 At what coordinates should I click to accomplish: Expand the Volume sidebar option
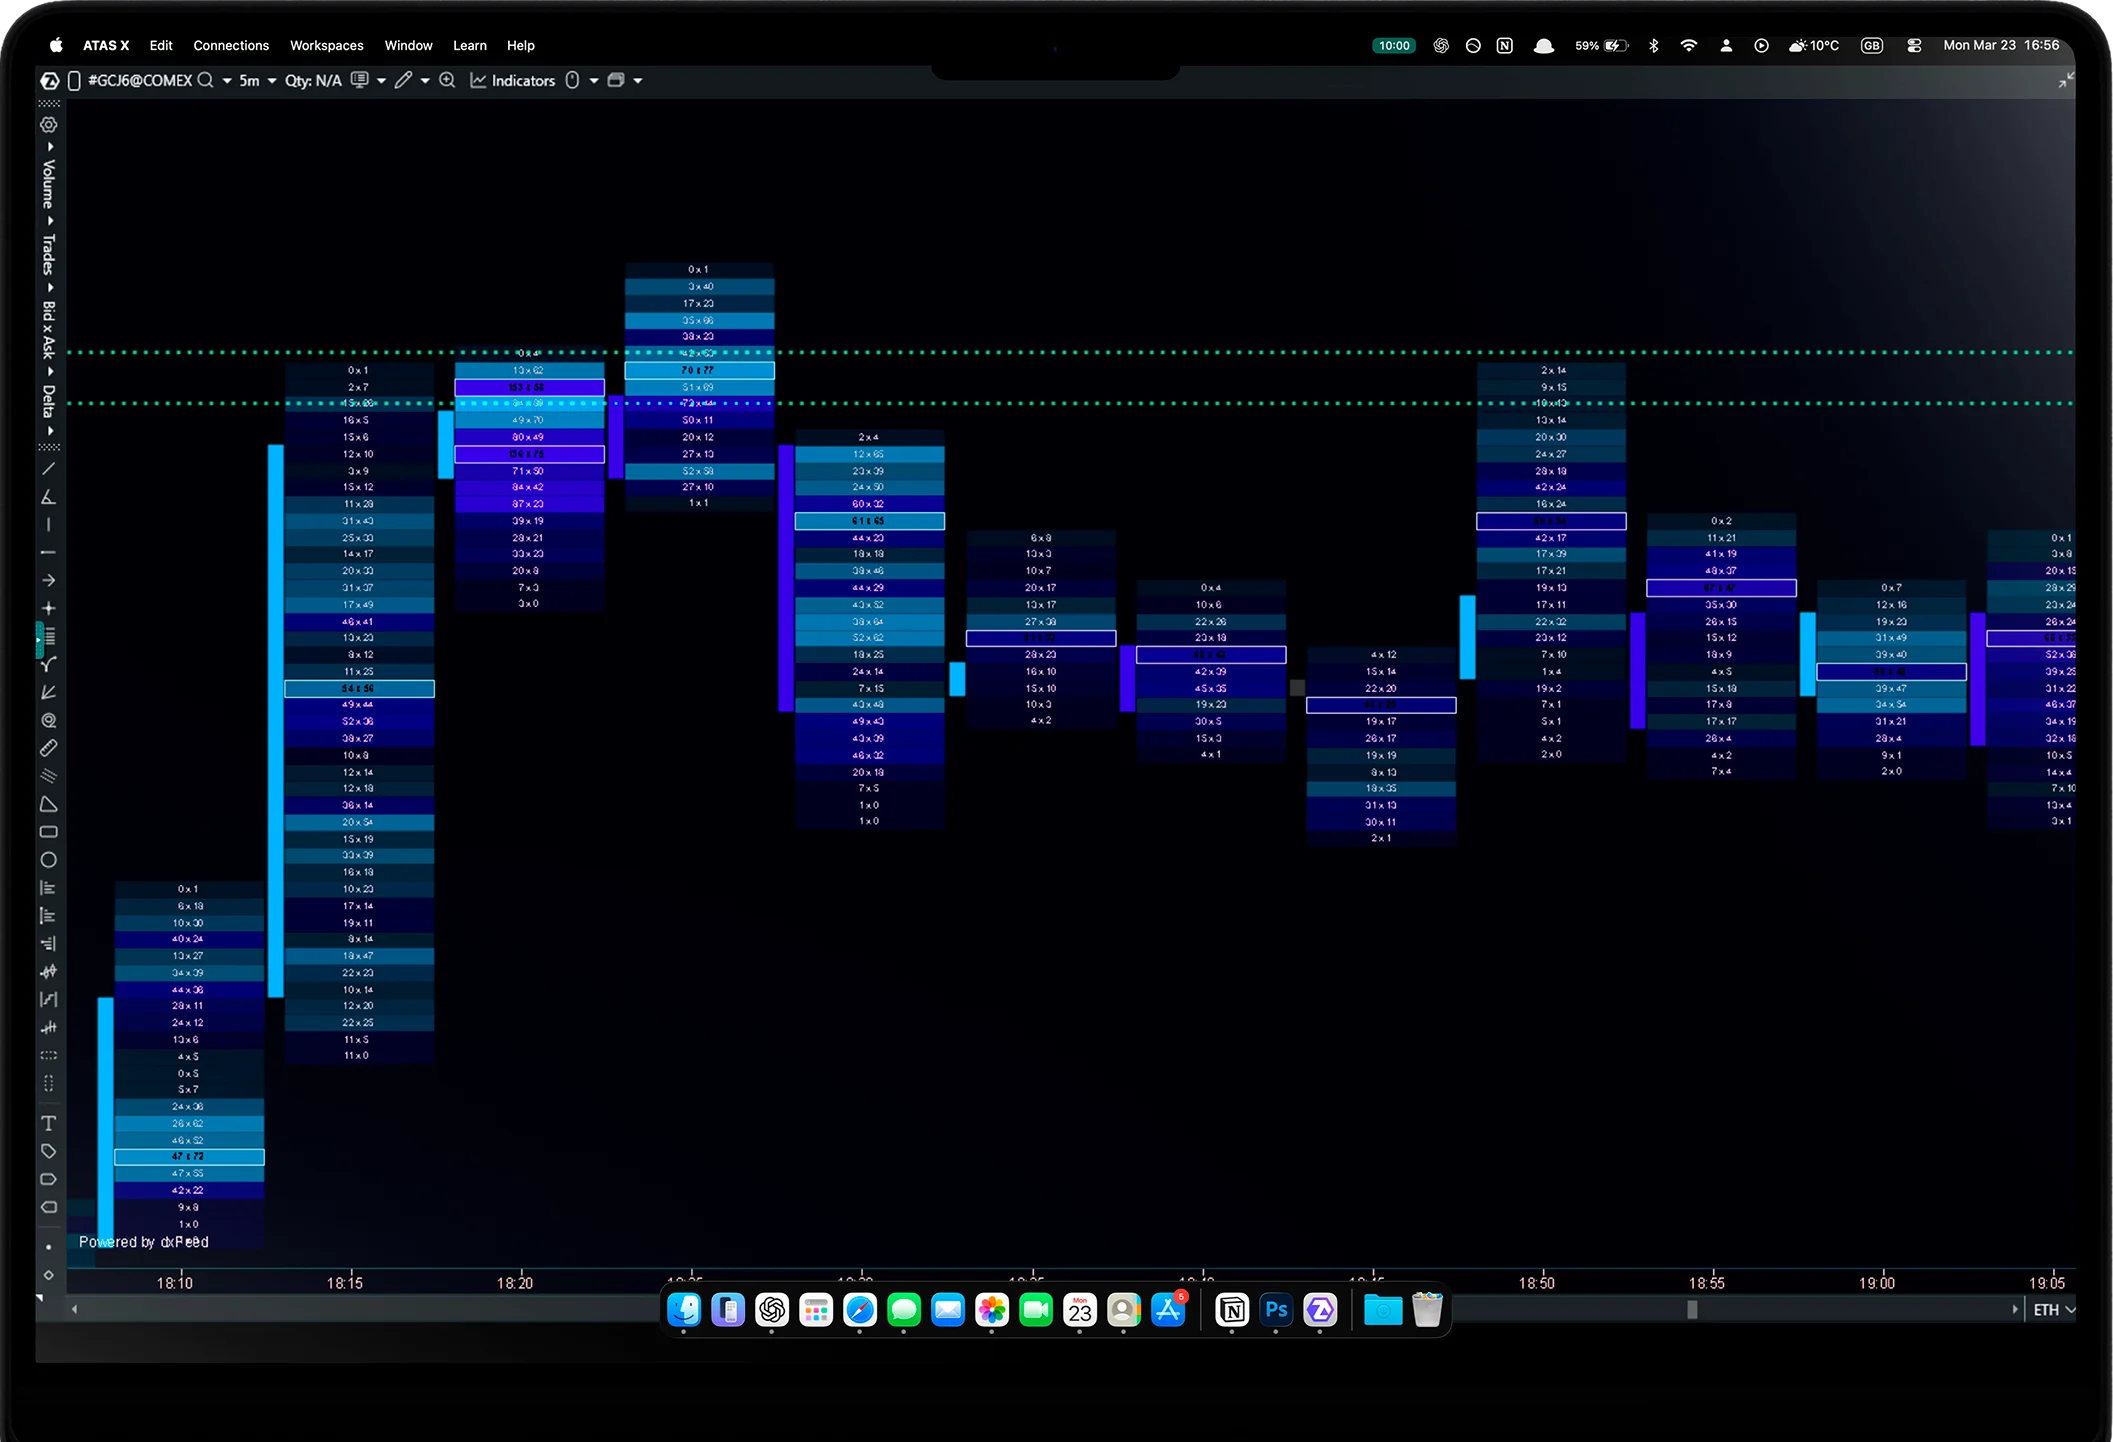pos(48,183)
